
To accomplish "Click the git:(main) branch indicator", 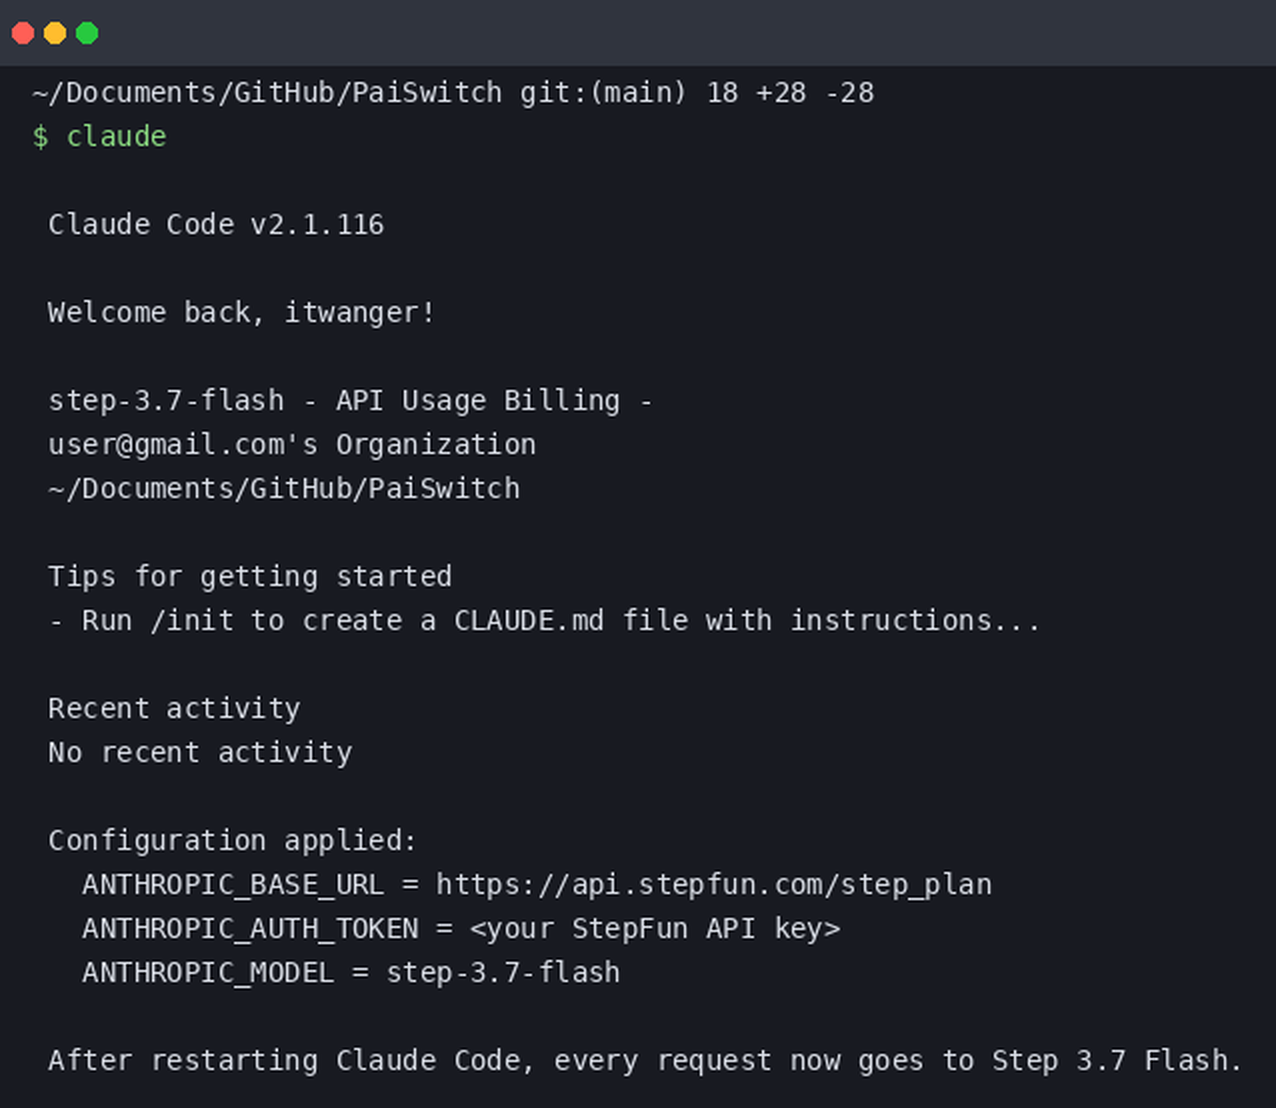I will click(x=603, y=93).
